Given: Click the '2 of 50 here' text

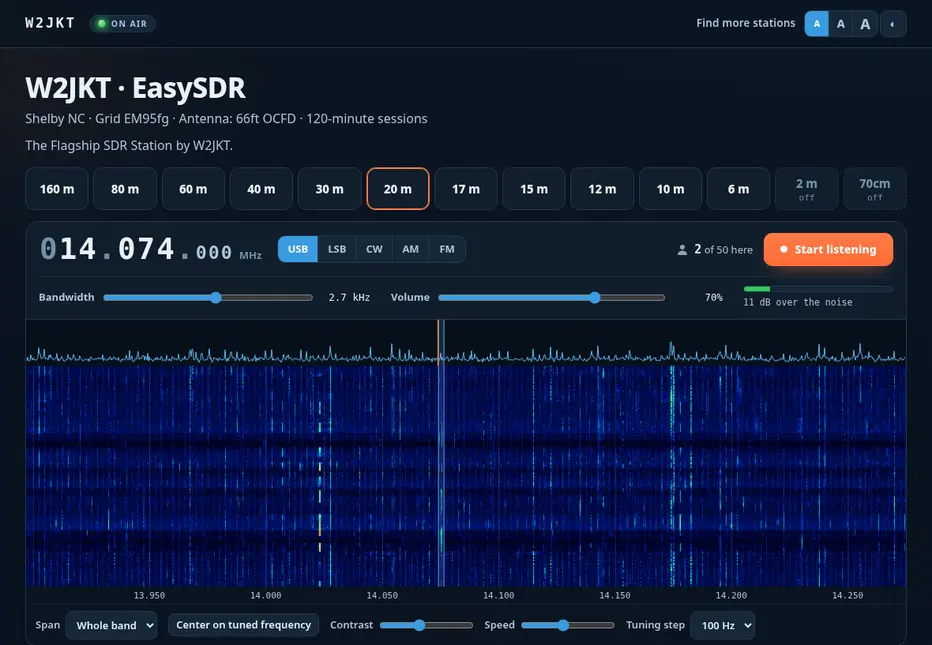Looking at the screenshot, I should pos(723,250).
